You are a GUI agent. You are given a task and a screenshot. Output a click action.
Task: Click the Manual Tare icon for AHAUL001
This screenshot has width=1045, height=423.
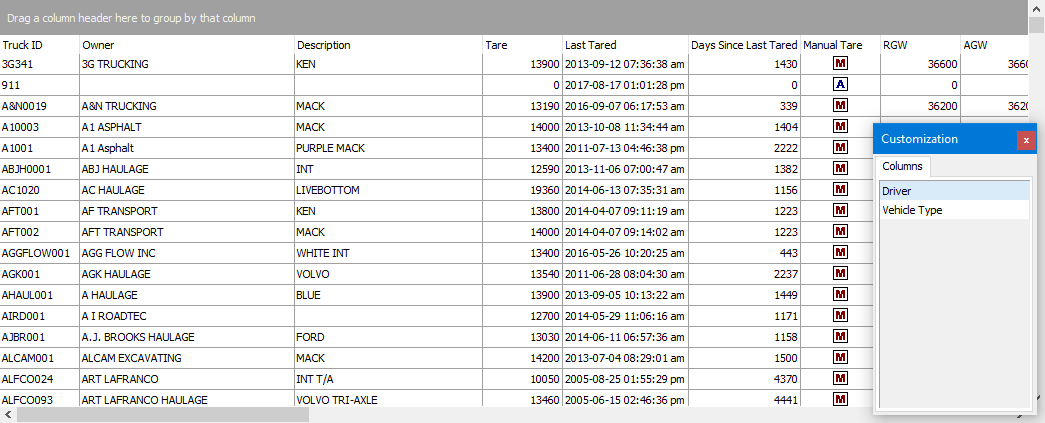(841, 295)
